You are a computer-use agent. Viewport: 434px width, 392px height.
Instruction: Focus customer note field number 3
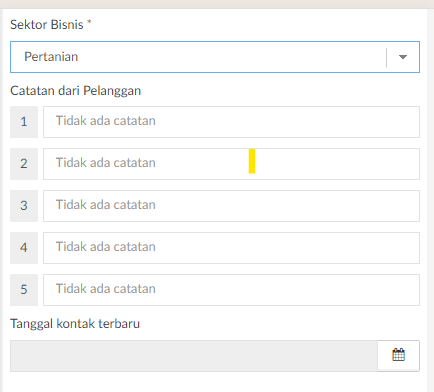click(x=231, y=206)
